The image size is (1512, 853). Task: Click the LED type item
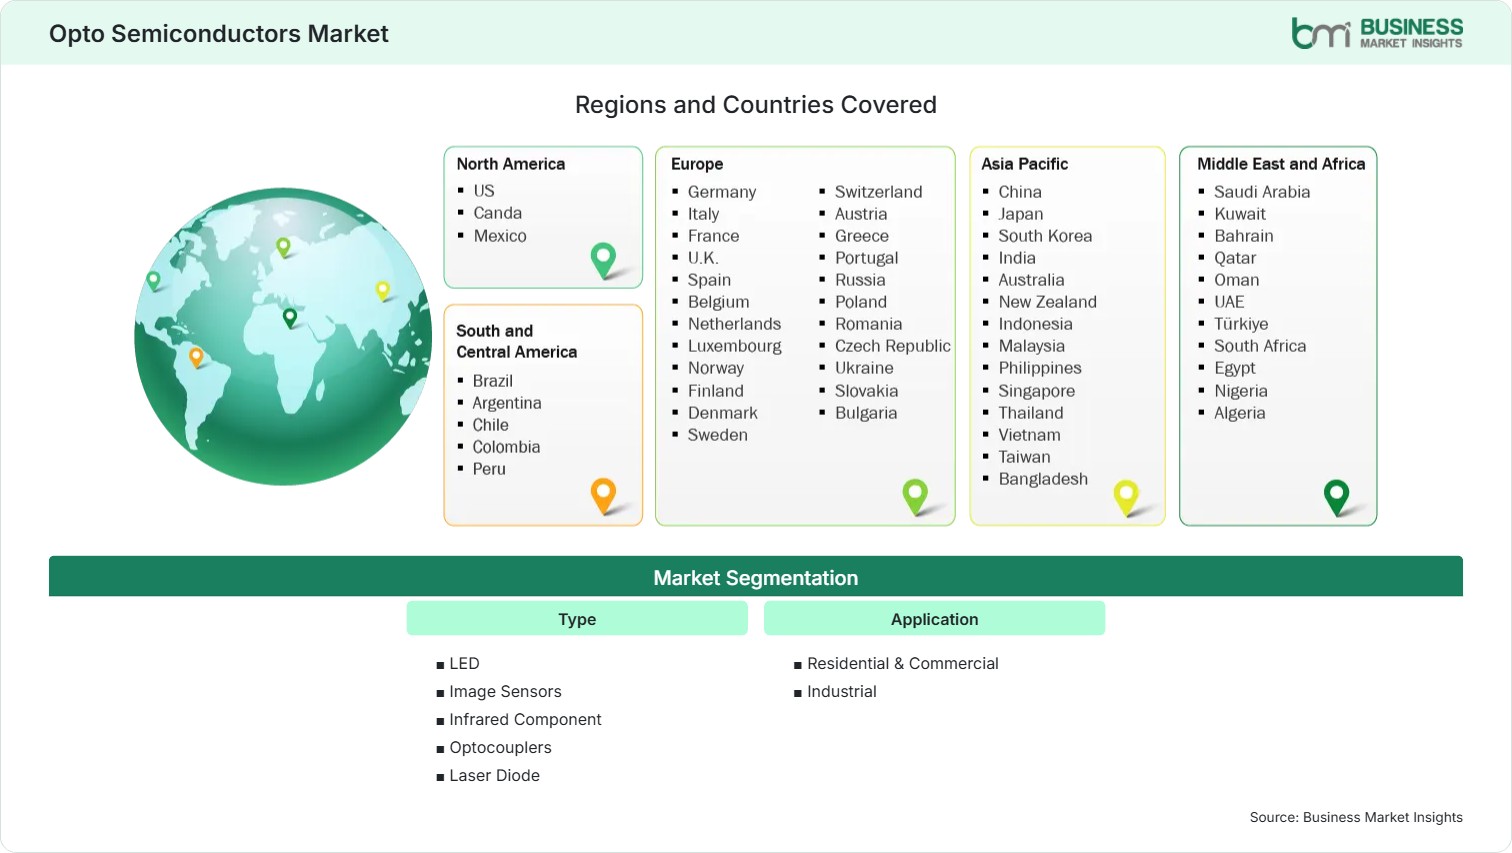coord(464,663)
